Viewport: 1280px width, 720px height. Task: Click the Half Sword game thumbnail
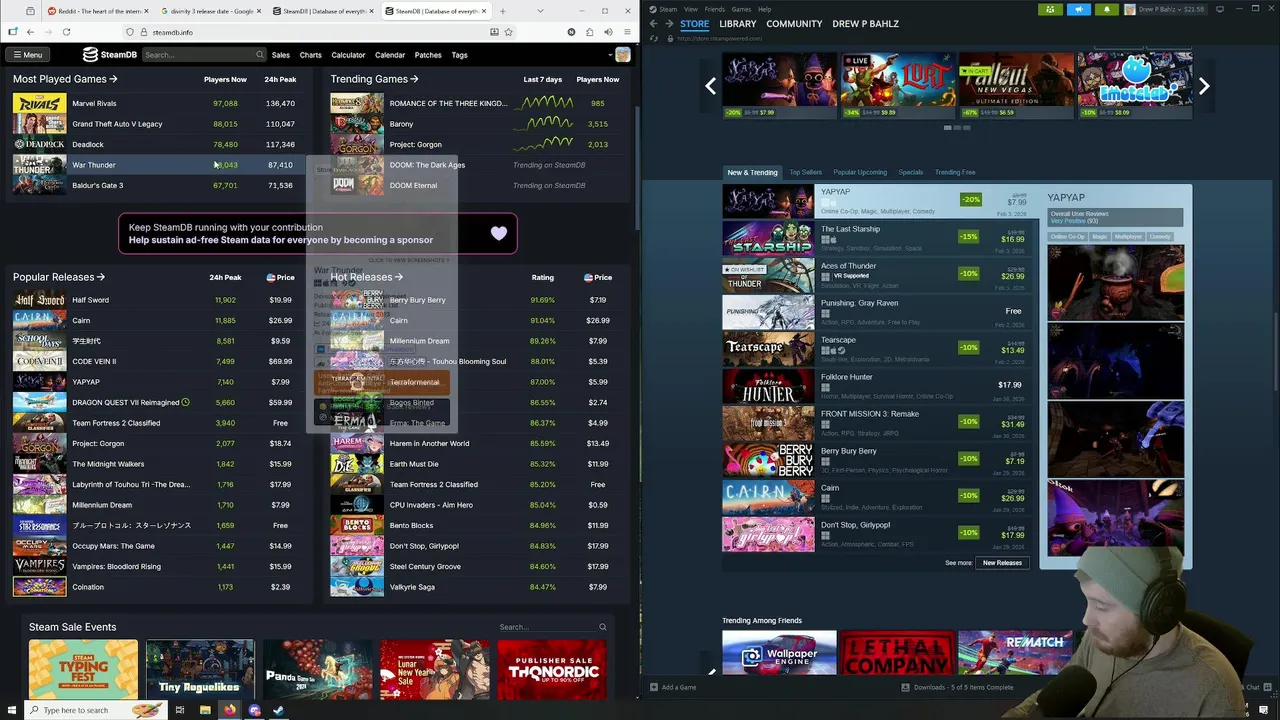pos(39,300)
